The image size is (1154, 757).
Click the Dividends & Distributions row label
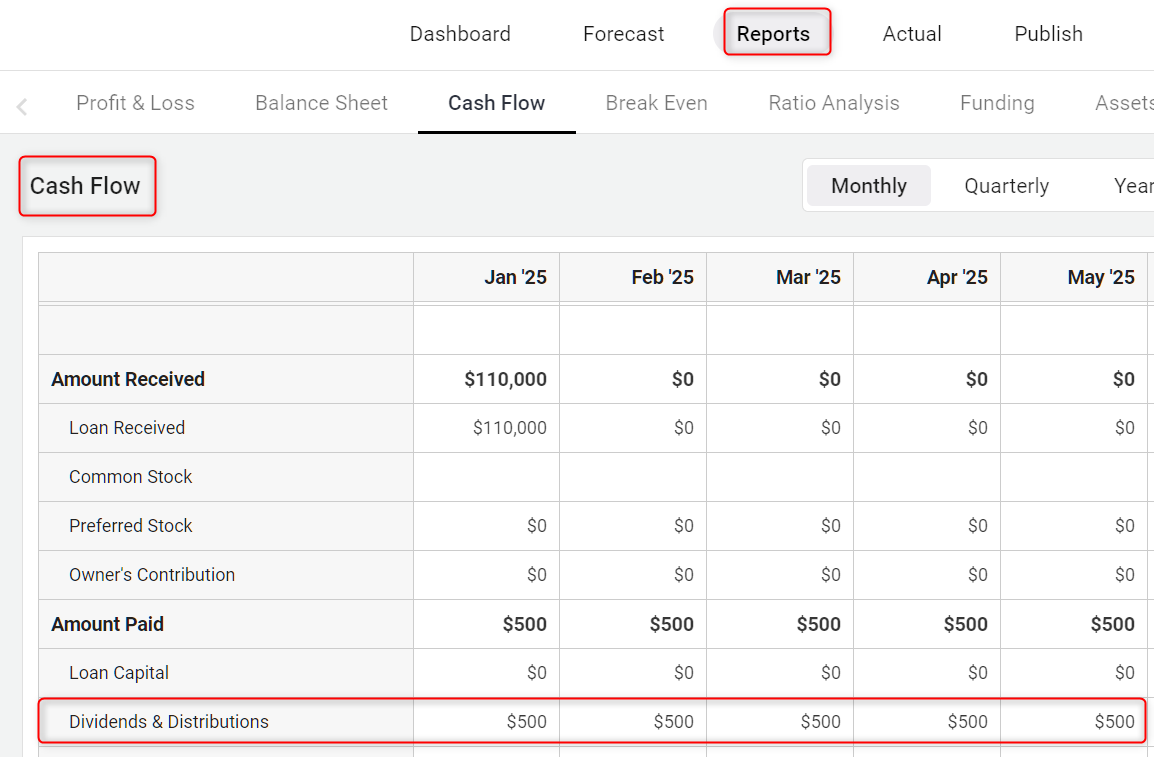click(x=169, y=722)
